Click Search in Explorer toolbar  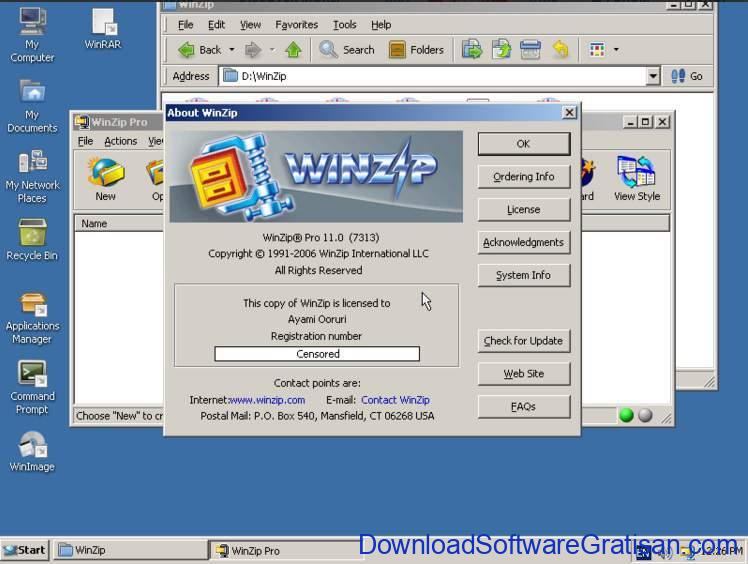347,50
